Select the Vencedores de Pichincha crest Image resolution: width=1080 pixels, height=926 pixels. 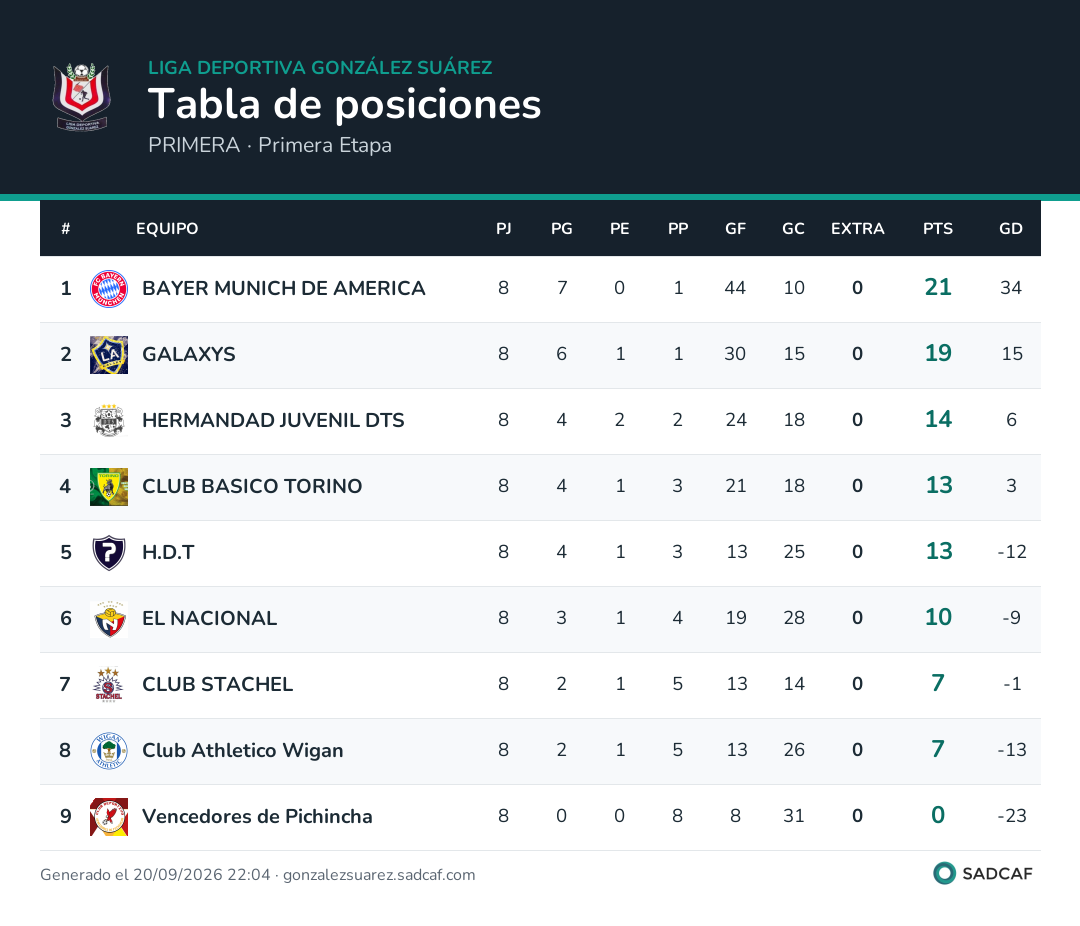tap(109, 817)
